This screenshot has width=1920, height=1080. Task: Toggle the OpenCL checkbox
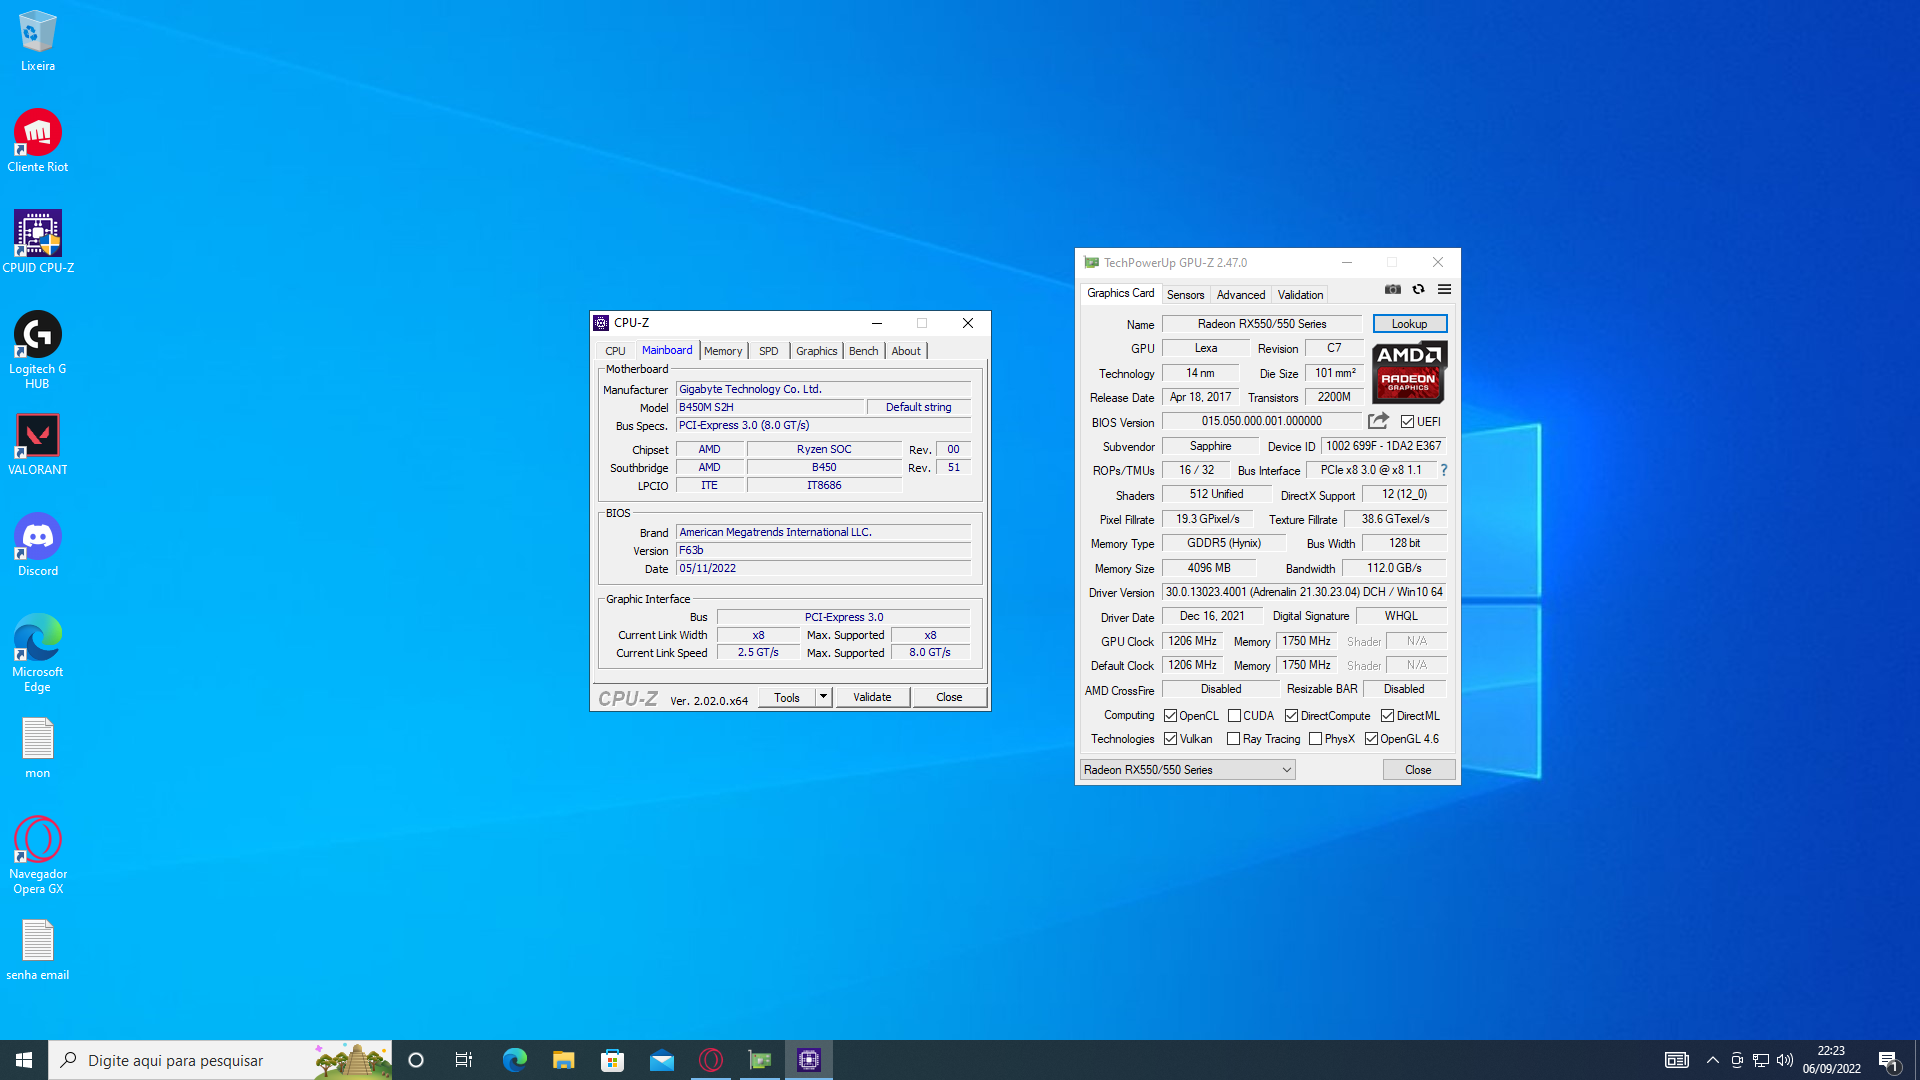(1170, 716)
